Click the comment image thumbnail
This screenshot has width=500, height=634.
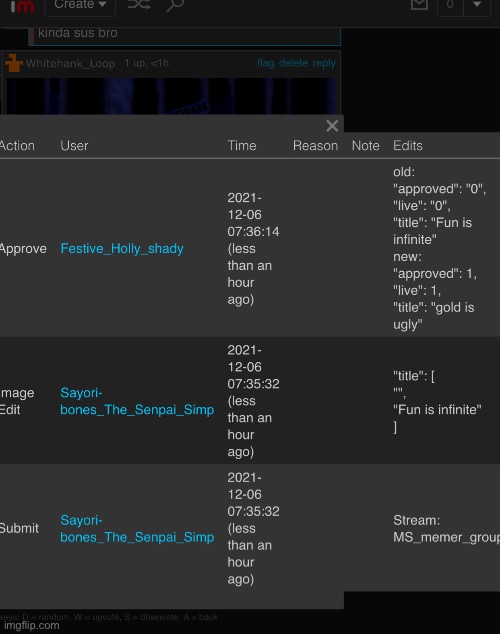click(171, 97)
